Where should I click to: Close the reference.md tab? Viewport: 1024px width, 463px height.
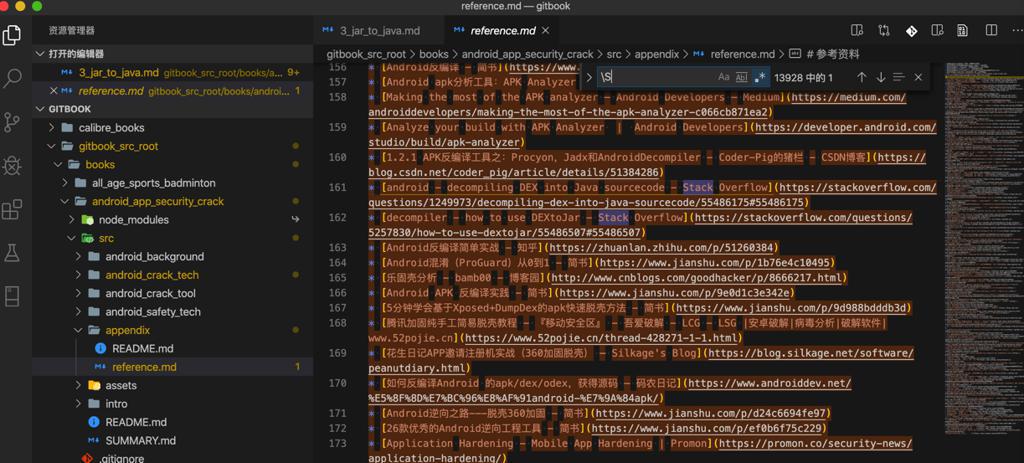(546, 31)
